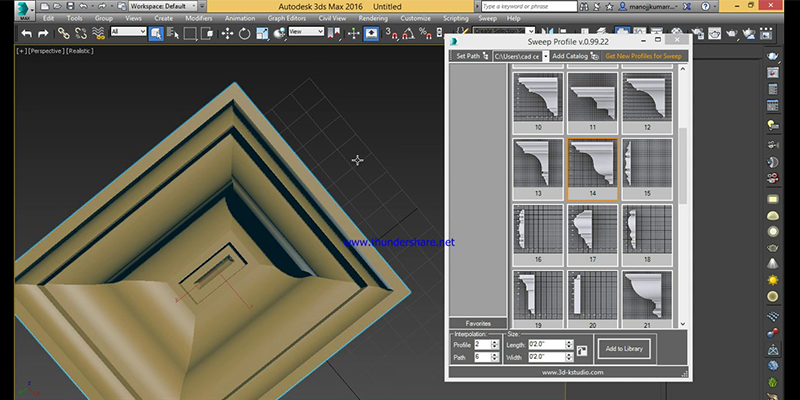
Task: Open the selection filter All dropdown
Action: tap(129, 32)
